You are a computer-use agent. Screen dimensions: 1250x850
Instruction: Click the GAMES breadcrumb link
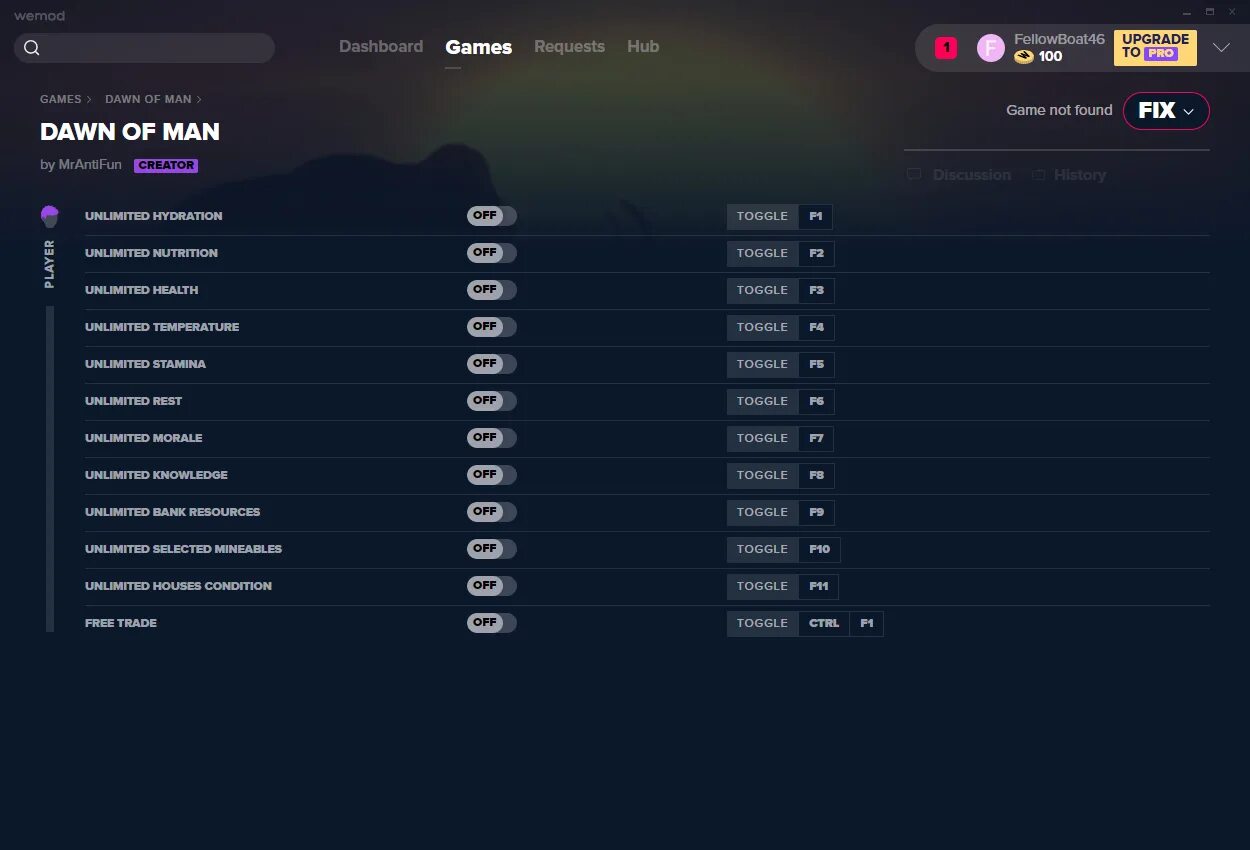61,99
